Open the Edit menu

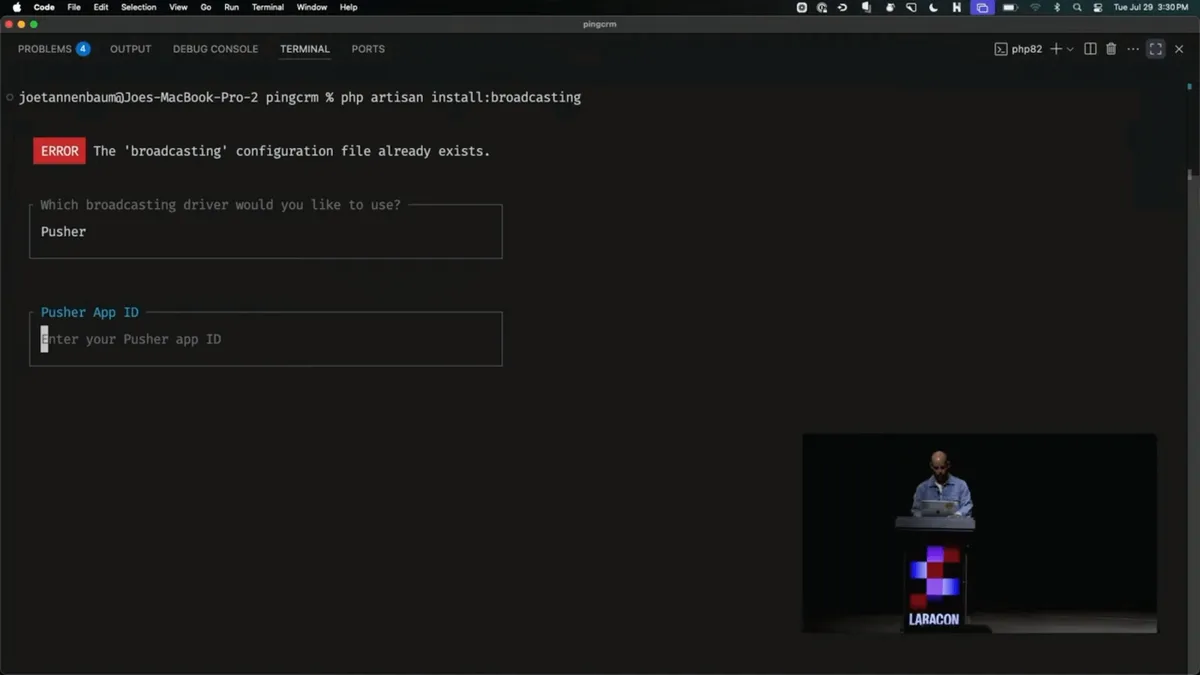tap(101, 7)
